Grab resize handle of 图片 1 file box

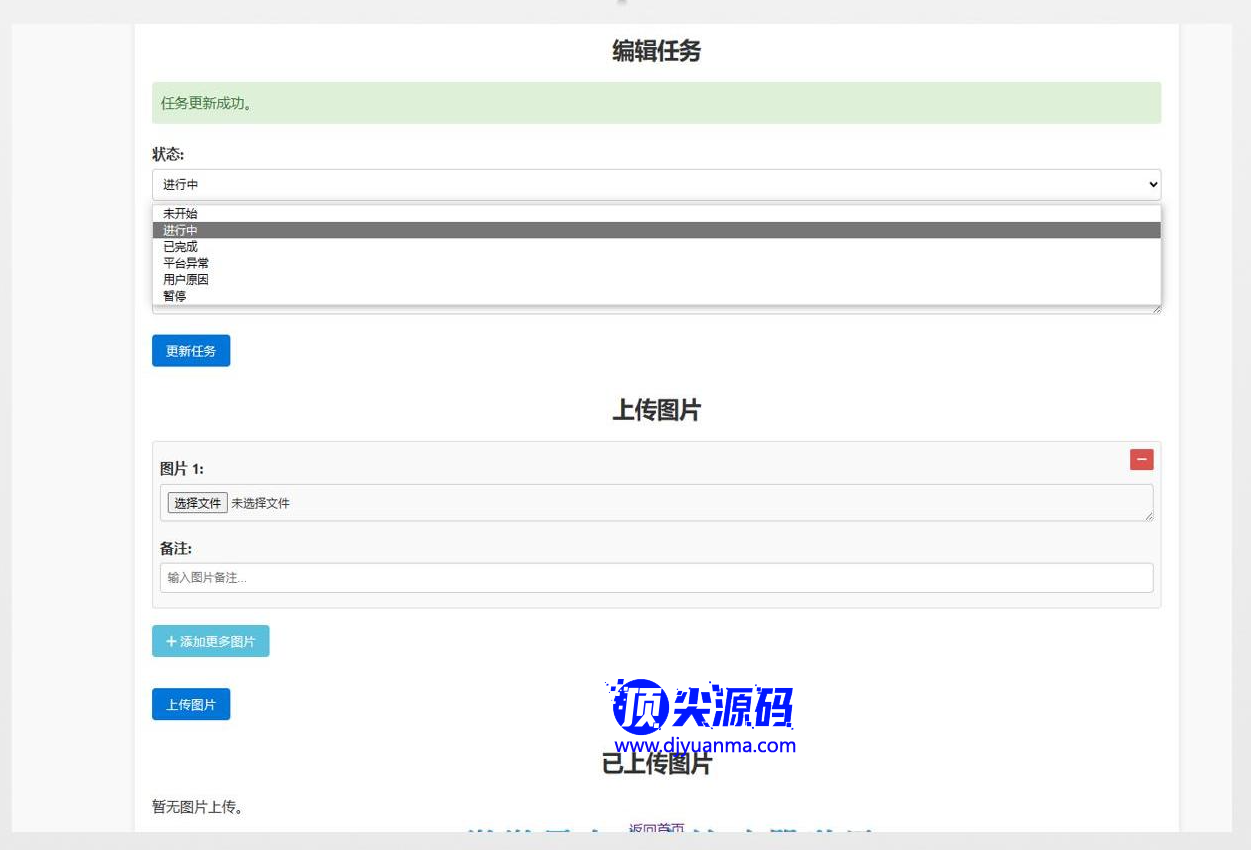(1148, 516)
